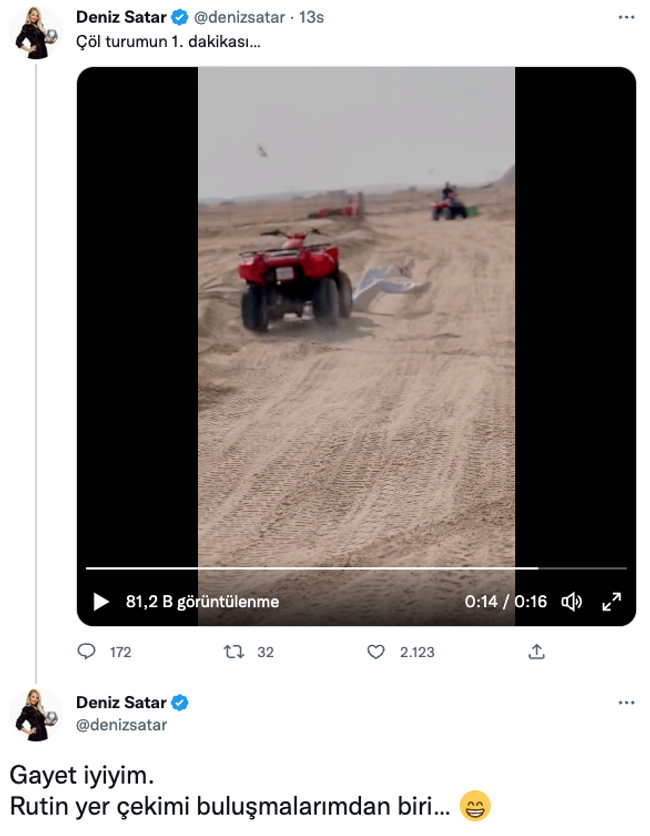Click the verified badge on first tweet

point(180,17)
